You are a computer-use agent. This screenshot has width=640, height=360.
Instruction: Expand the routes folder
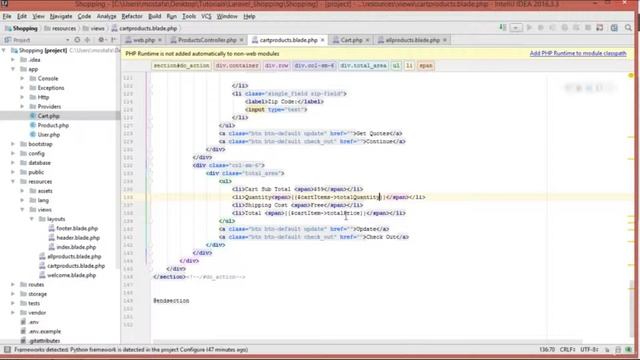point(13,284)
